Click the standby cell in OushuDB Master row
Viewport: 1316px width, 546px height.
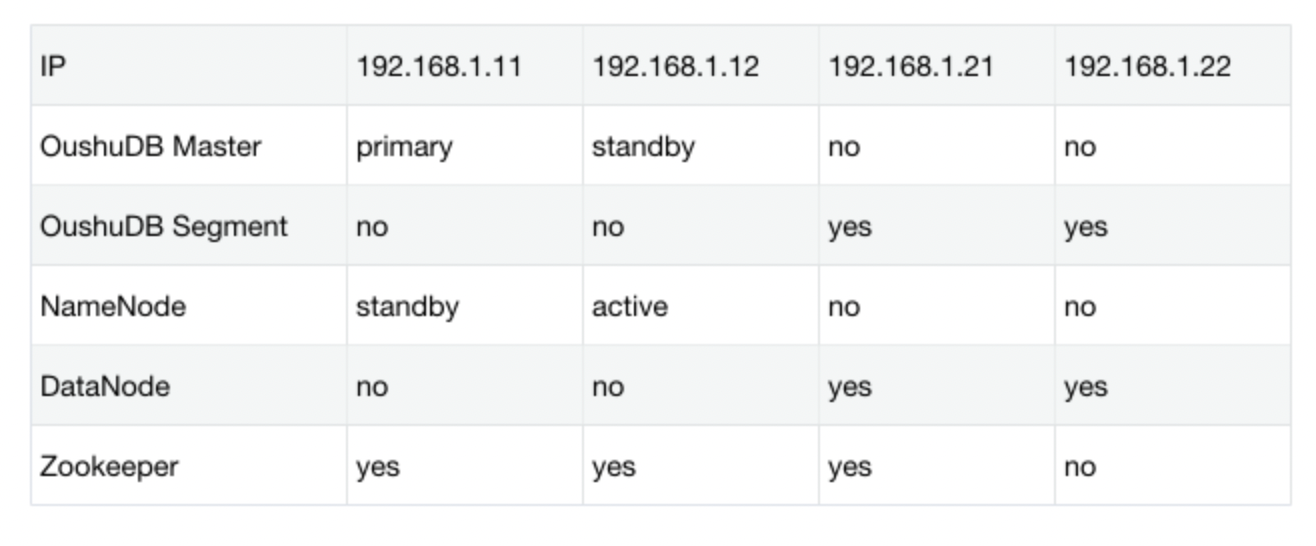(x=643, y=147)
